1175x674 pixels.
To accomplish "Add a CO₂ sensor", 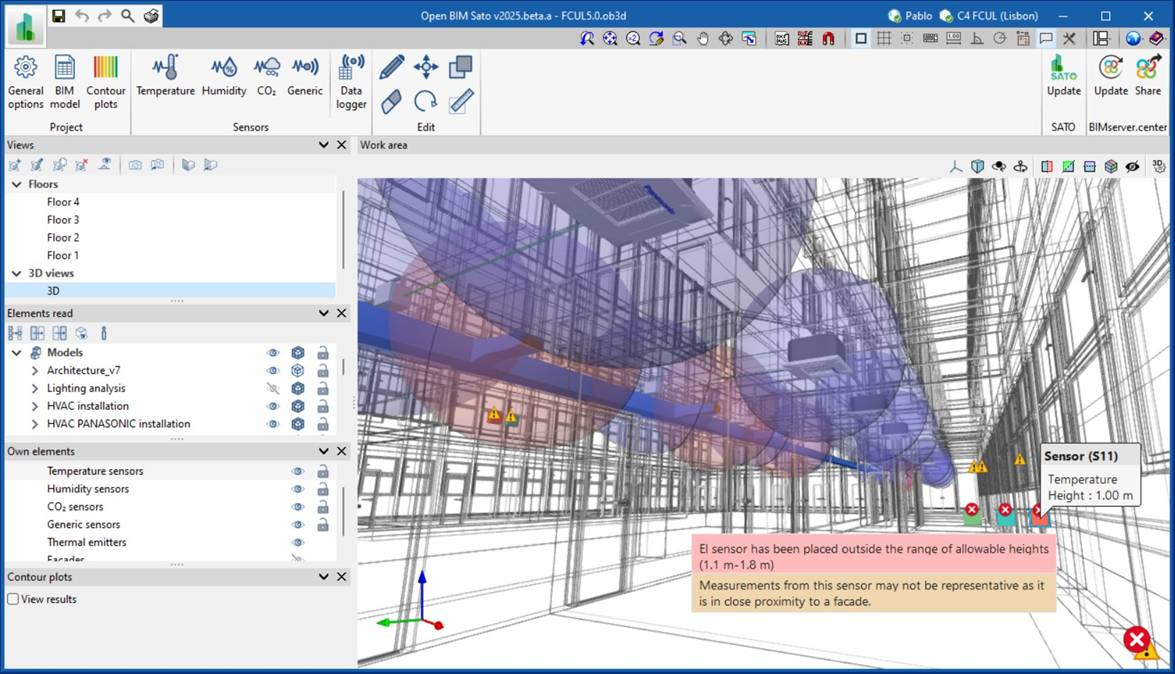I will point(266,76).
